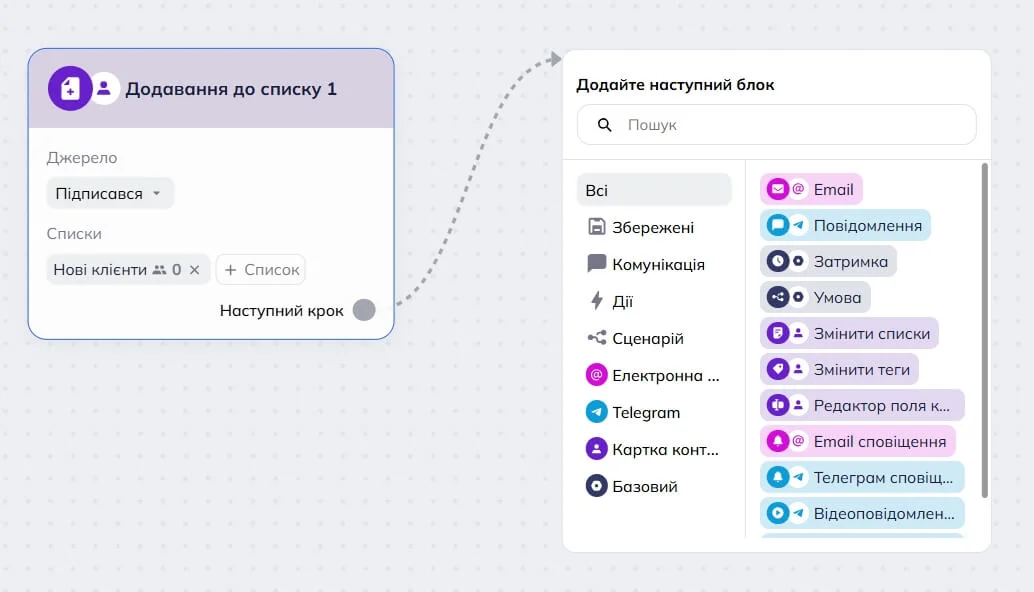1034x592 pixels.
Task: Open the Telegram category
Action: click(x=654, y=412)
